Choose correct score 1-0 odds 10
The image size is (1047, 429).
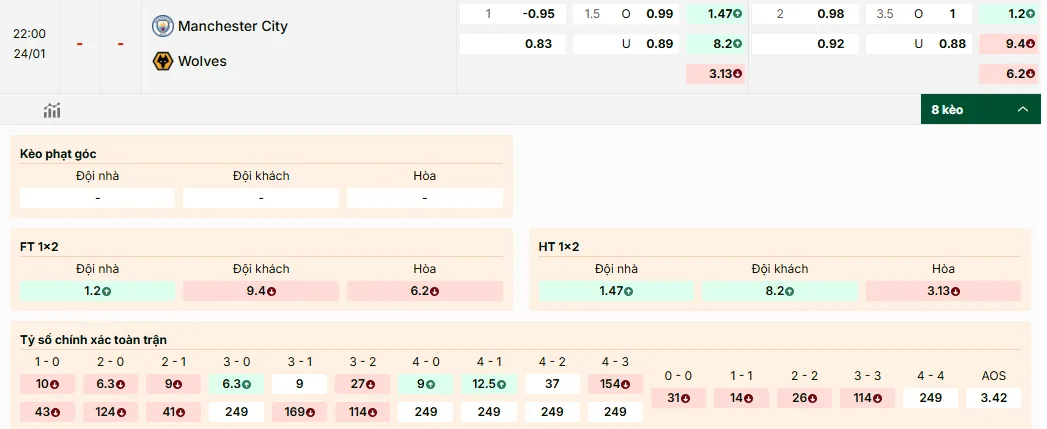tap(47, 384)
